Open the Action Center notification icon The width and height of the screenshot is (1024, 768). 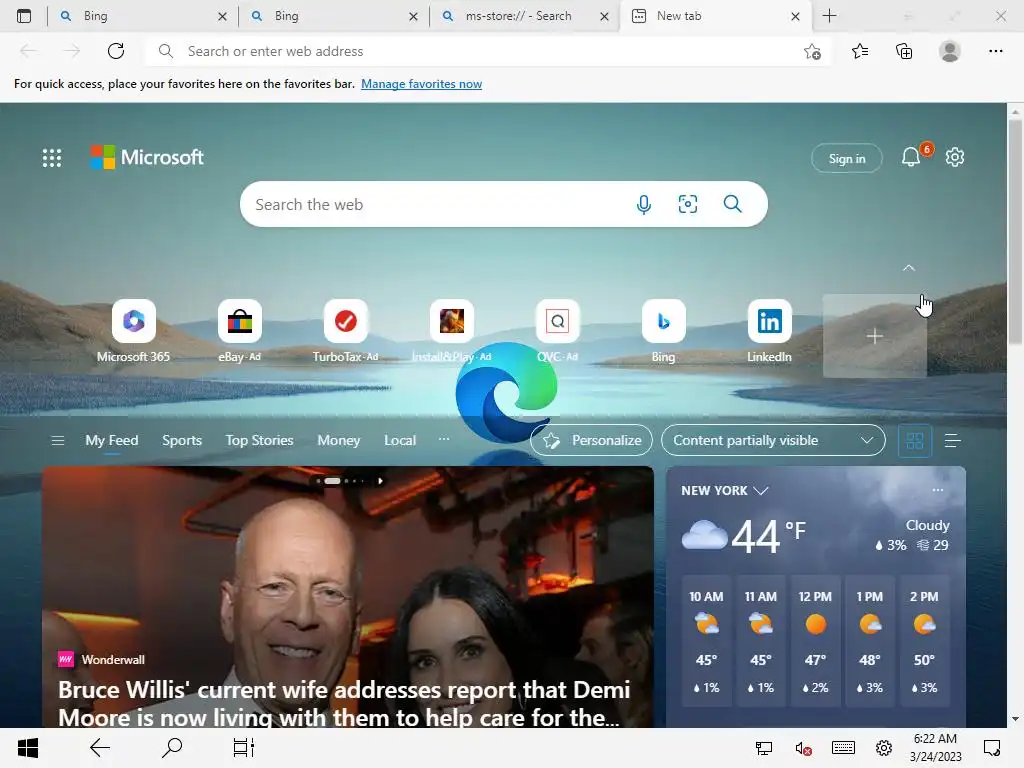(992, 748)
